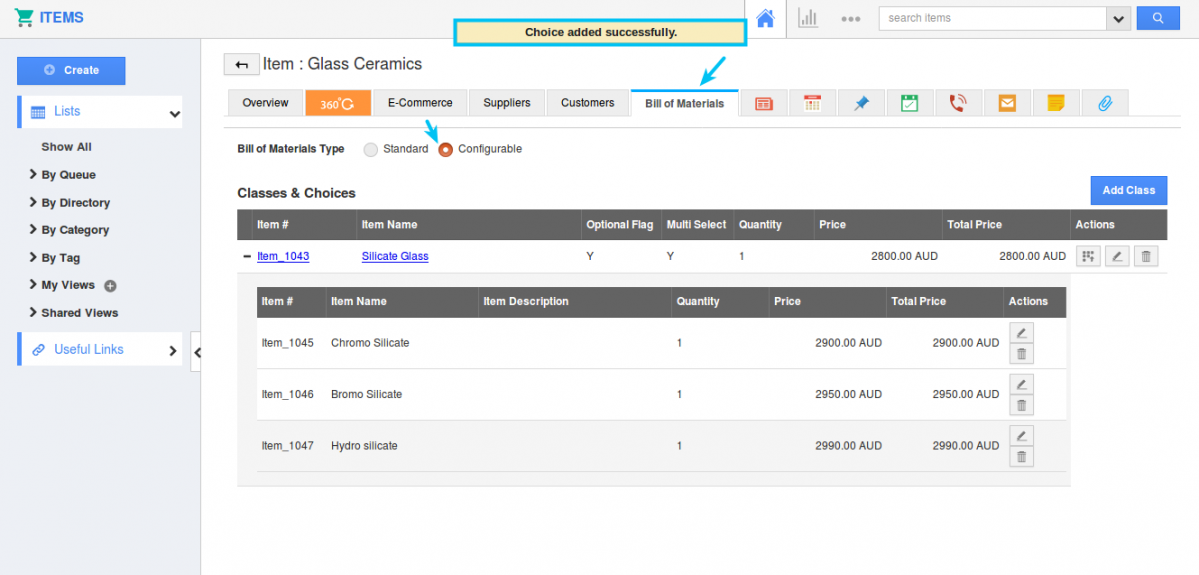Image resolution: width=1199 pixels, height=575 pixels.
Task: Click the Add Class button
Action: click(1128, 190)
